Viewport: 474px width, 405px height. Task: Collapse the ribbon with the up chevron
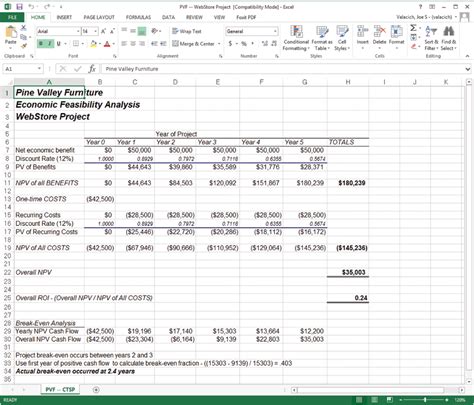pyautogui.click(x=467, y=56)
